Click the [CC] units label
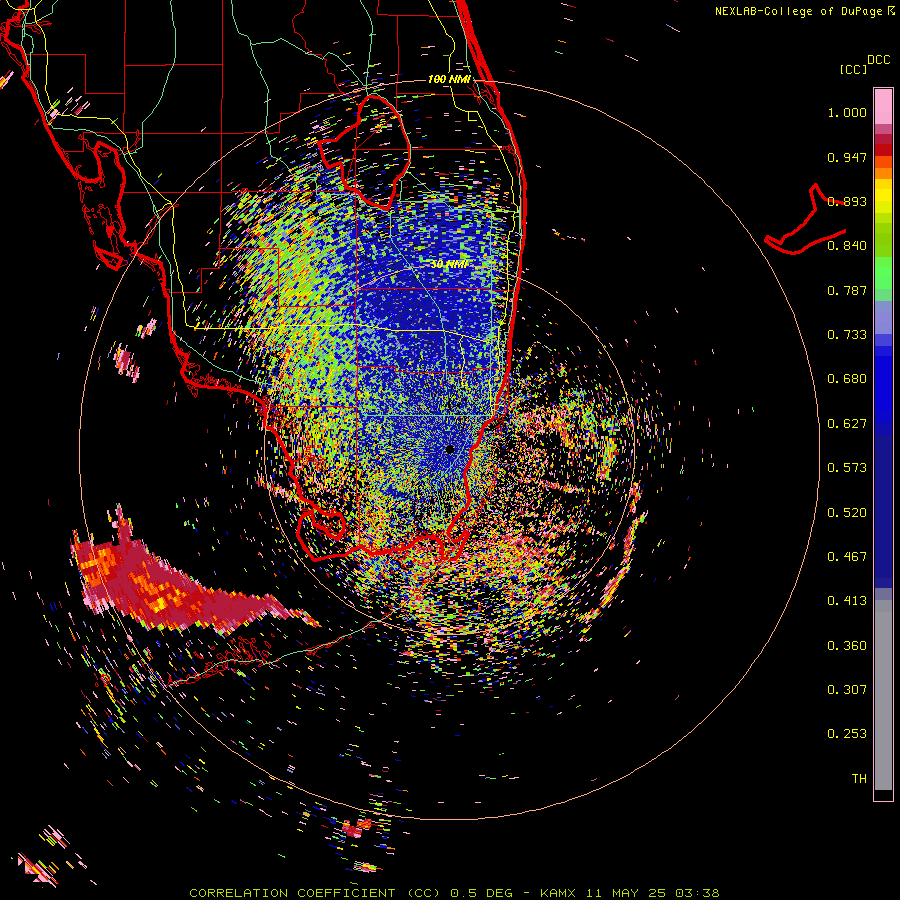 pos(853,69)
